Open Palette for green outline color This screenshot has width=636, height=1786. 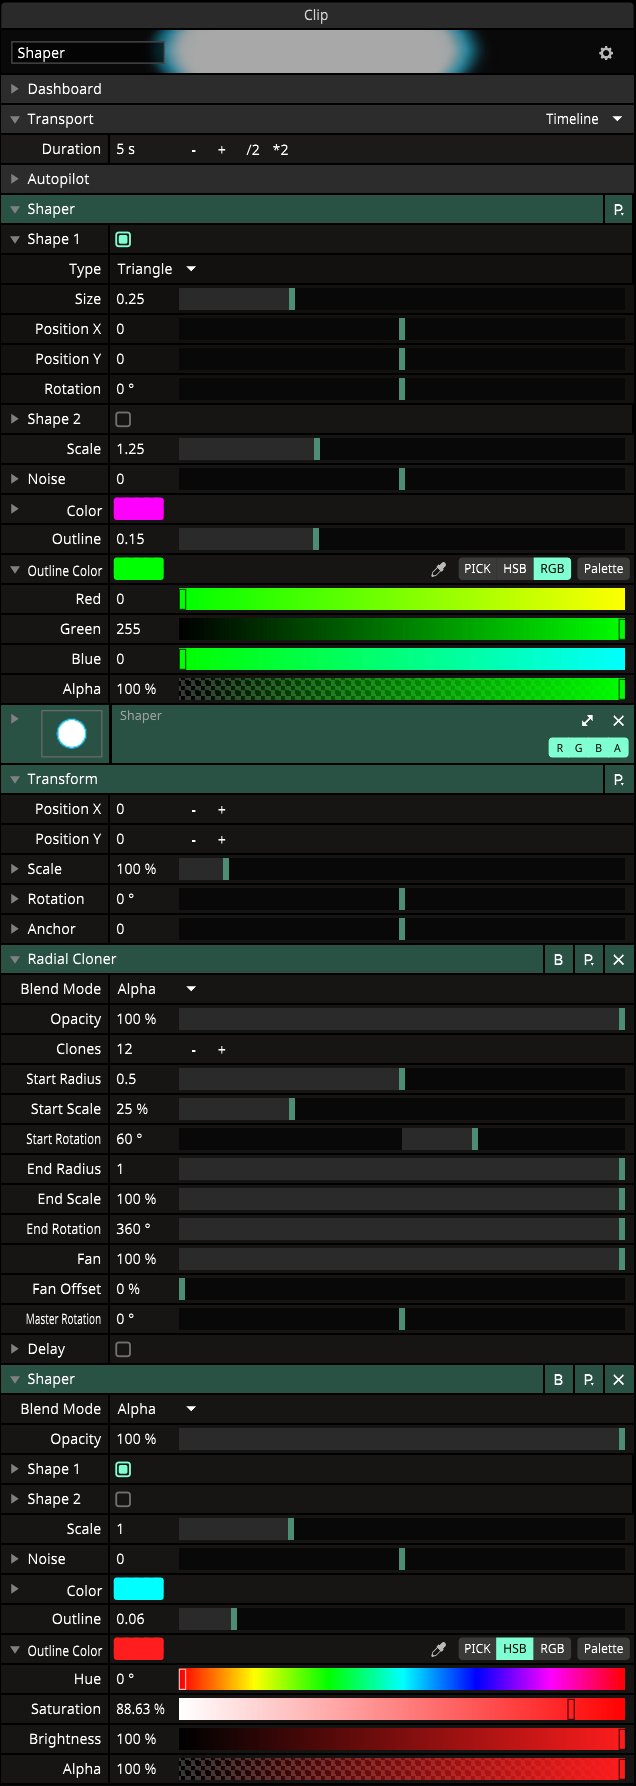[603, 569]
